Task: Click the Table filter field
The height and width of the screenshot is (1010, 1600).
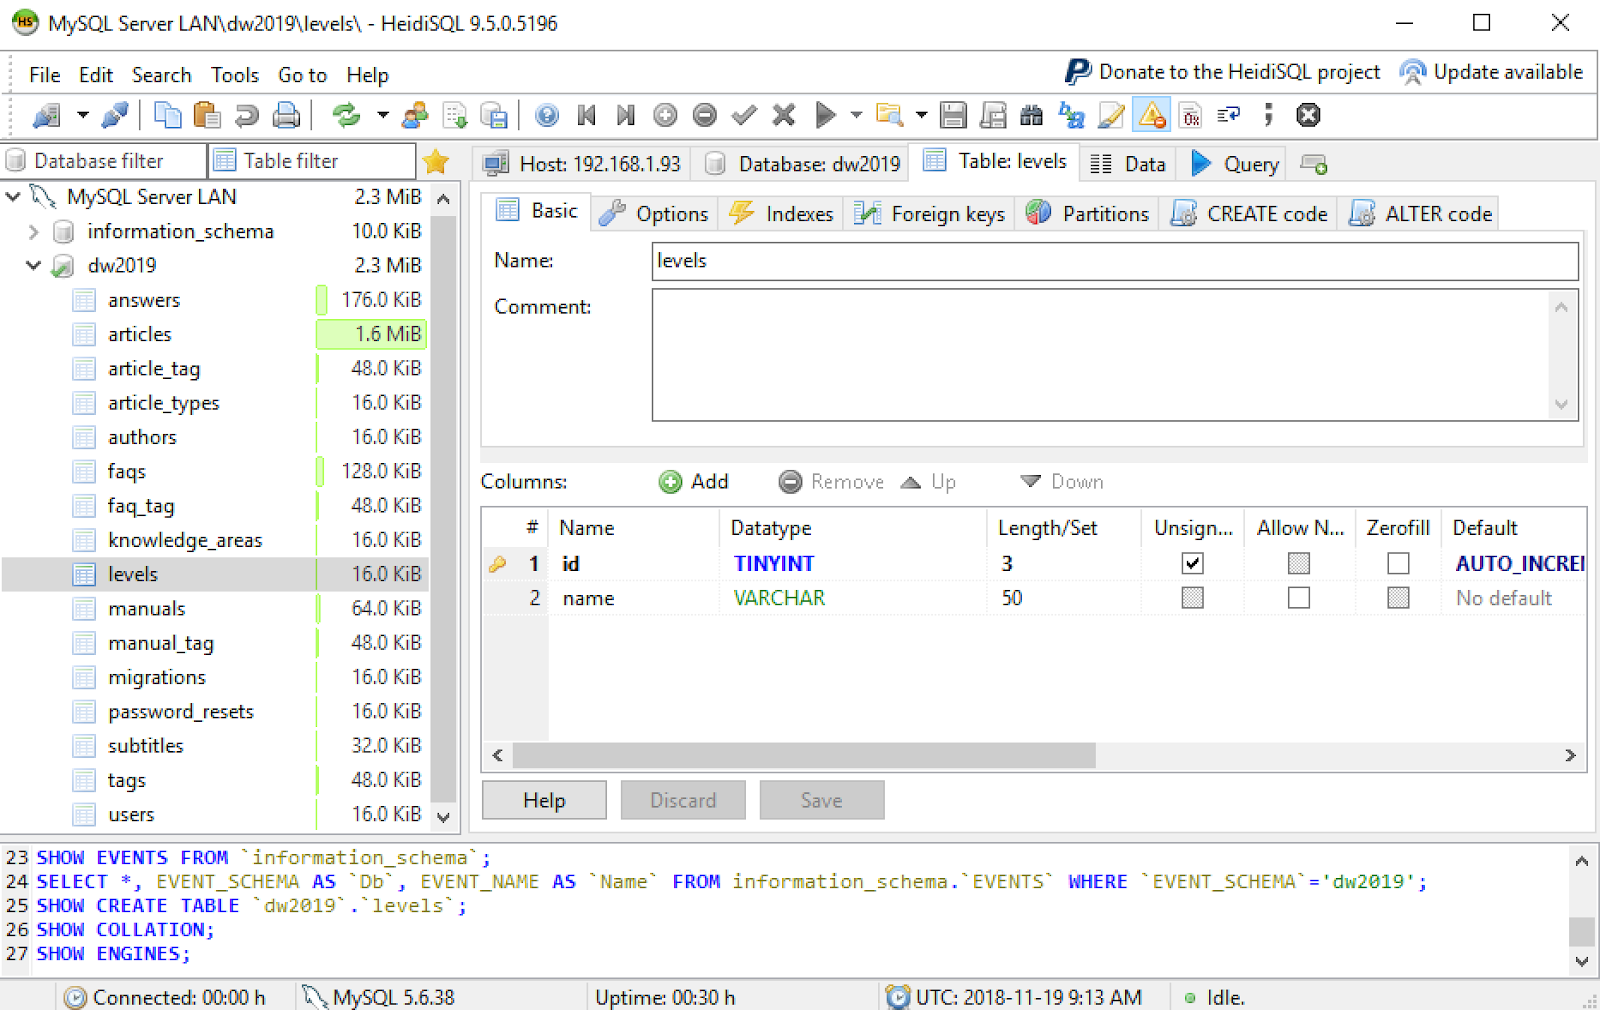Action: pos(311,161)
